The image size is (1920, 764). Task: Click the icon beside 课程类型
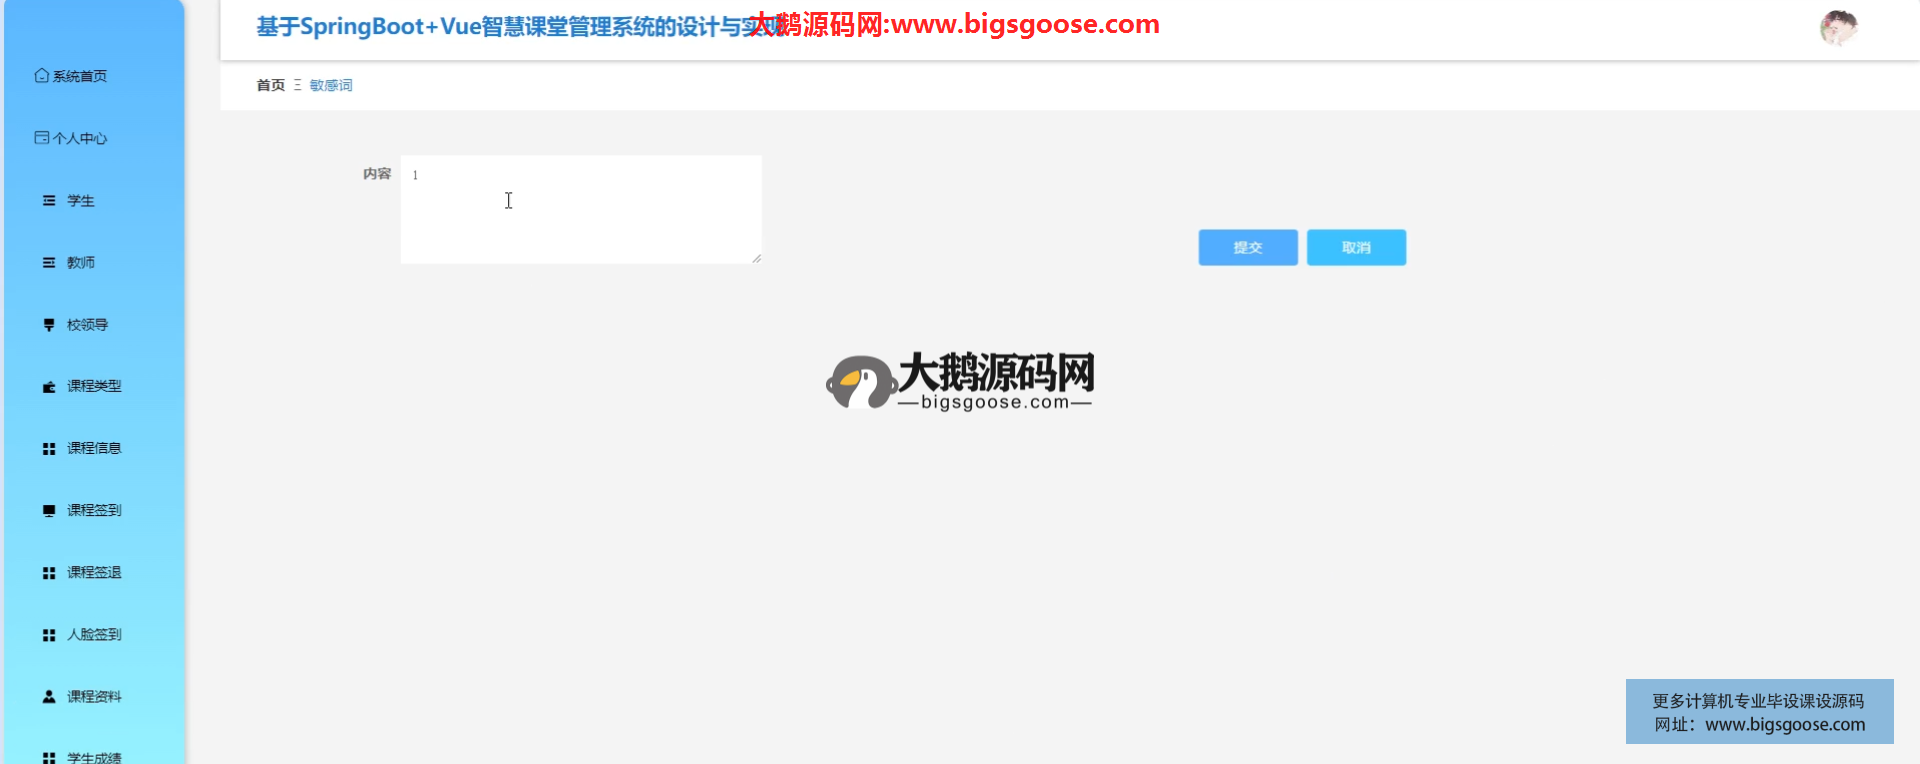pos(49,387)
